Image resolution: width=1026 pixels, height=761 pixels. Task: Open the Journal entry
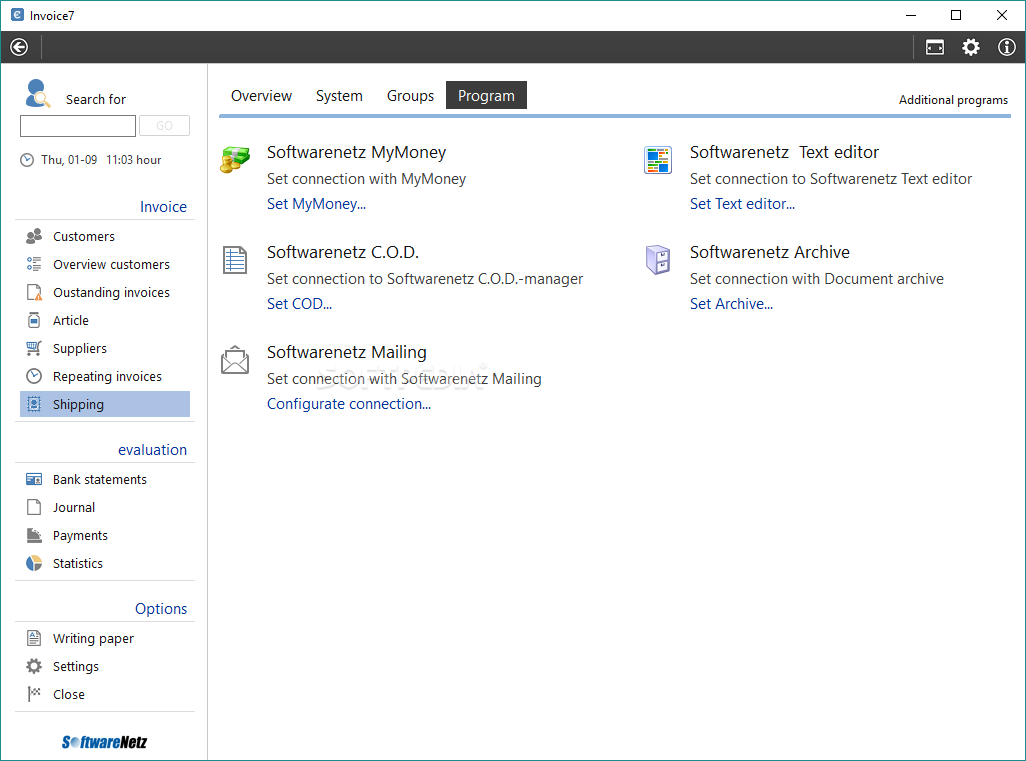(105, 507)
